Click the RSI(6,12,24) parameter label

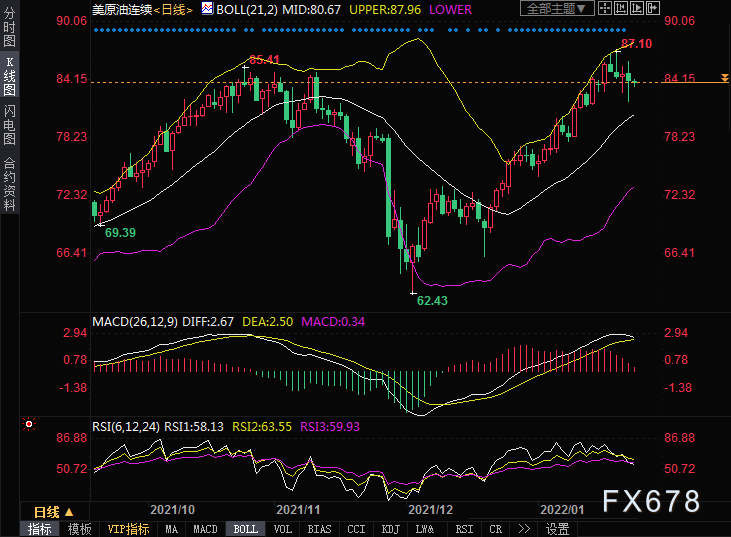pos(126,427)
